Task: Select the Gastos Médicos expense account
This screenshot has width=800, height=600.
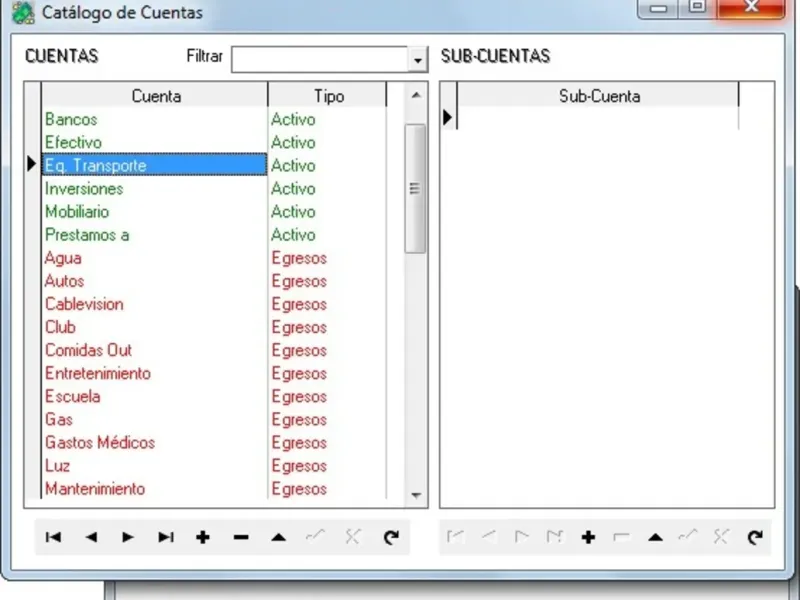Action: 155,443
